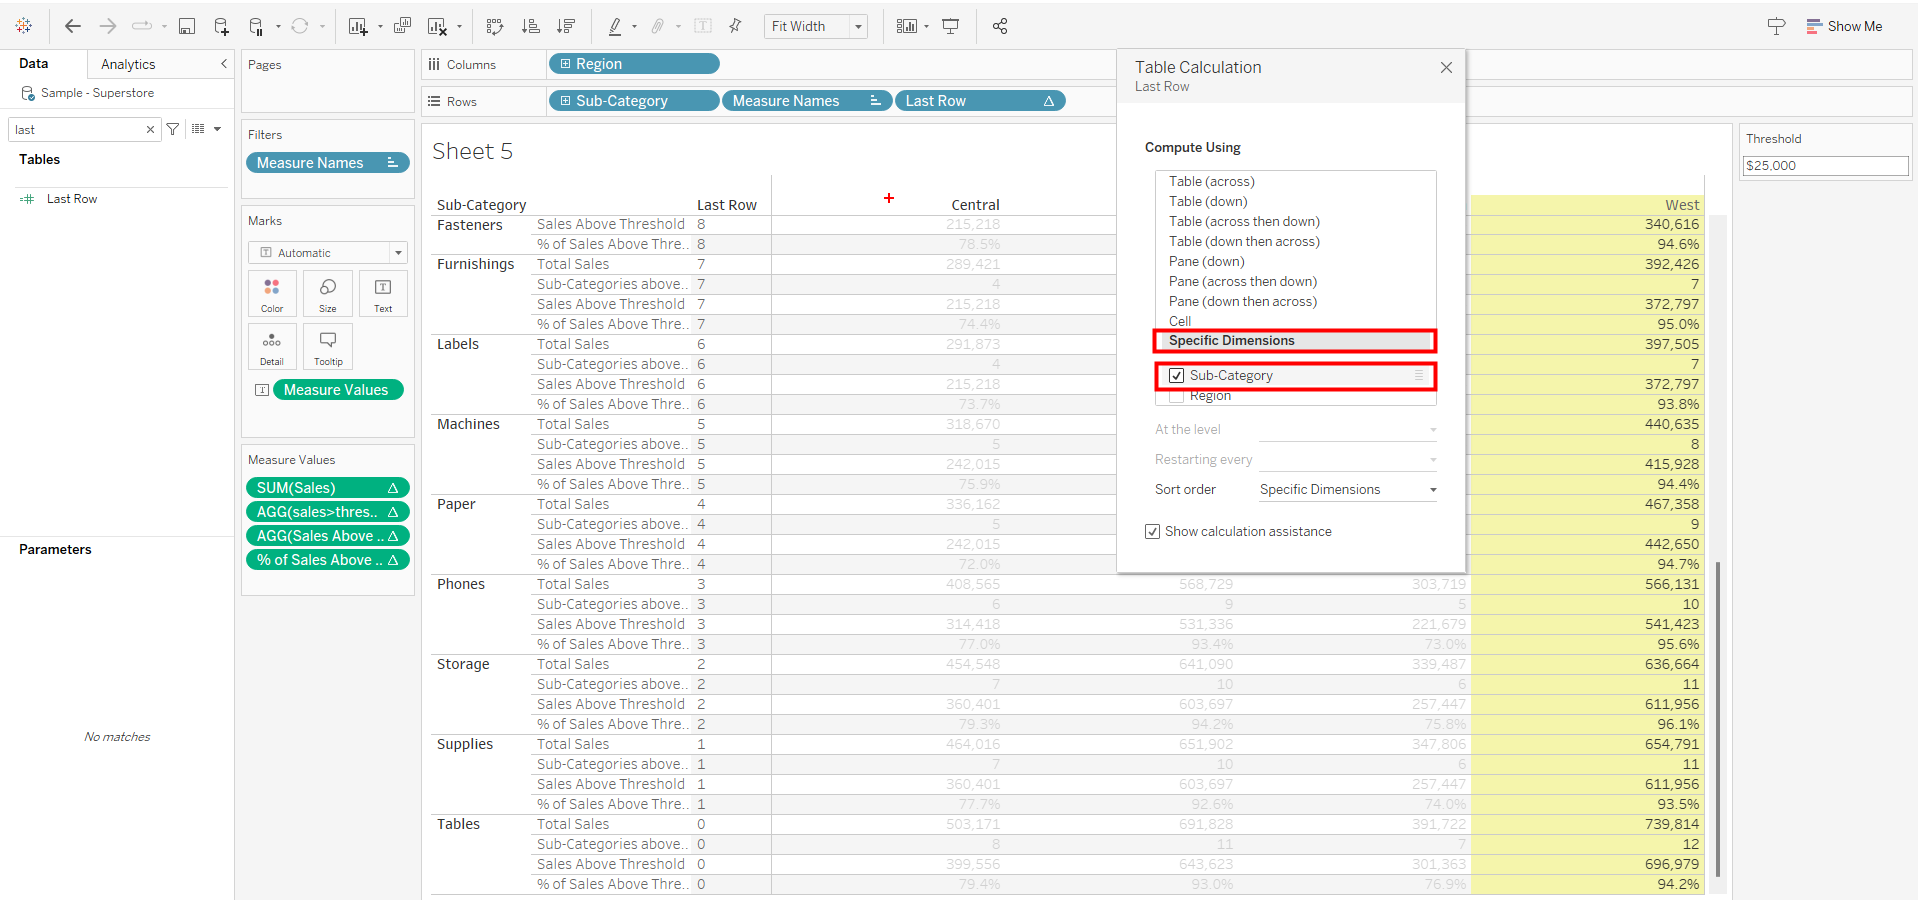Open Presentation Mode from toolbar
This screenshot has height=900, width=1918.
coord(951,26)
